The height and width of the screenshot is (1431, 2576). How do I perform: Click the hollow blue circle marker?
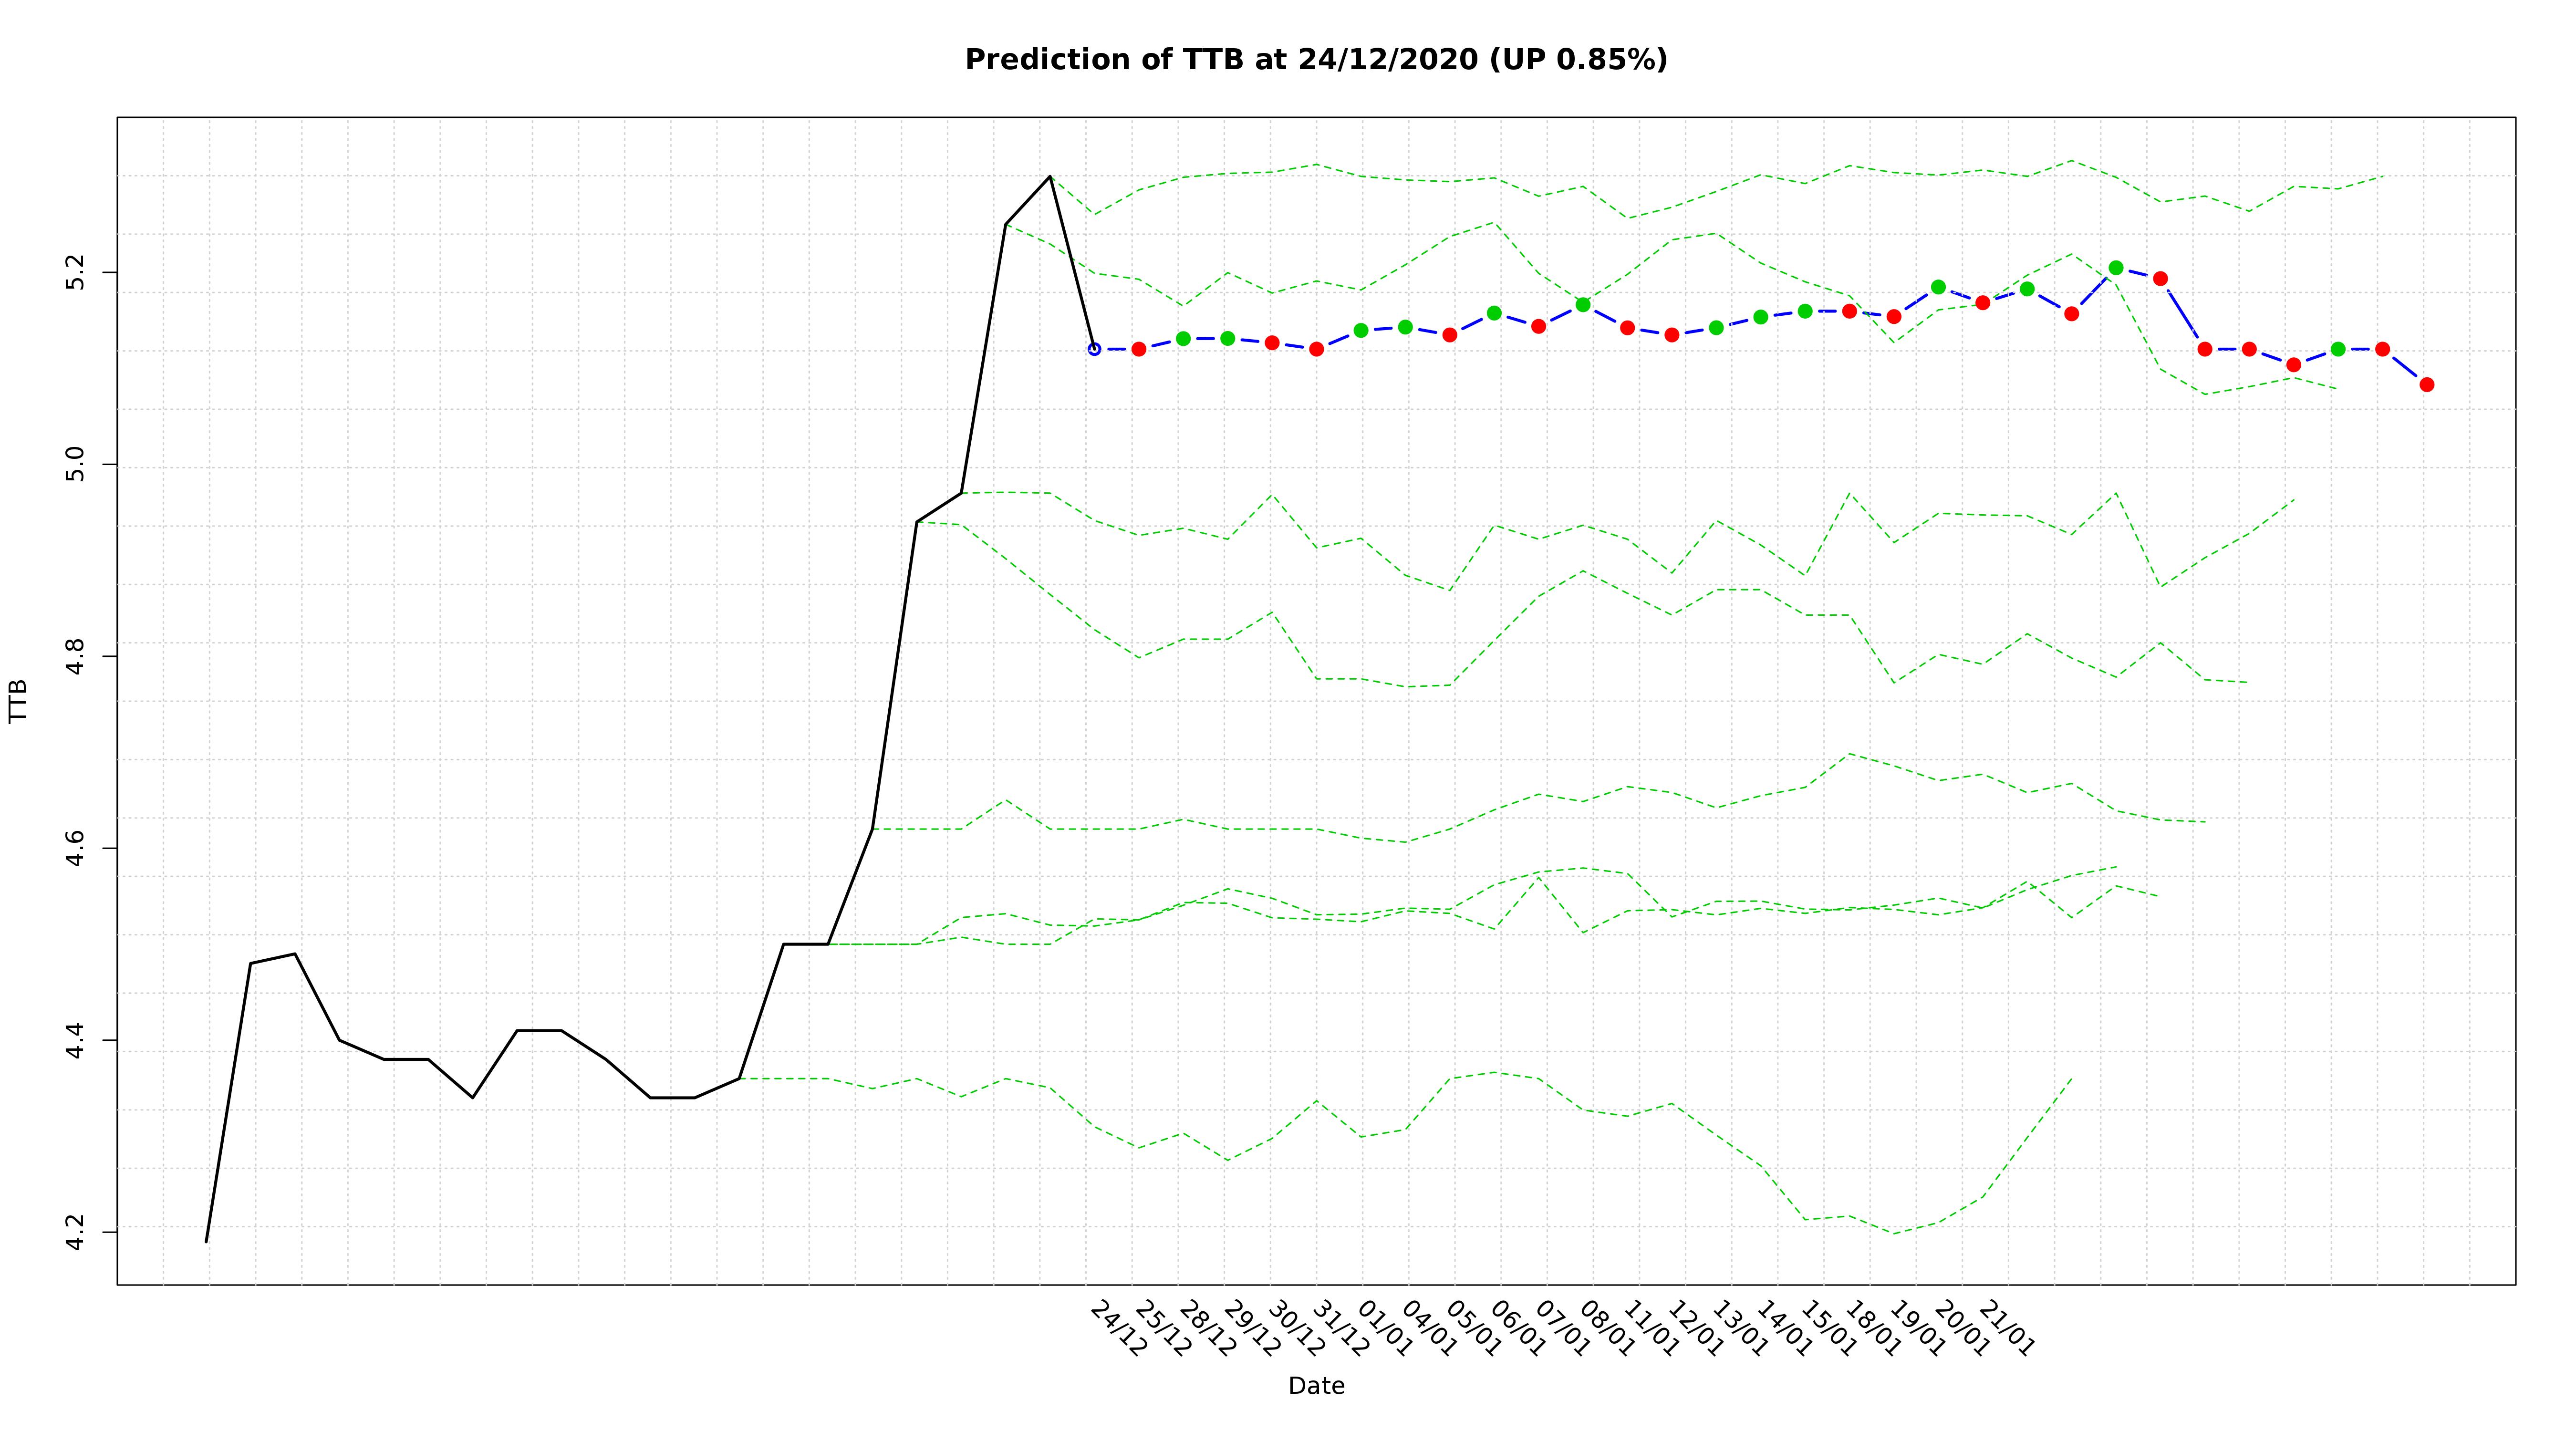pyautogui.click(x=1094, y=349)
